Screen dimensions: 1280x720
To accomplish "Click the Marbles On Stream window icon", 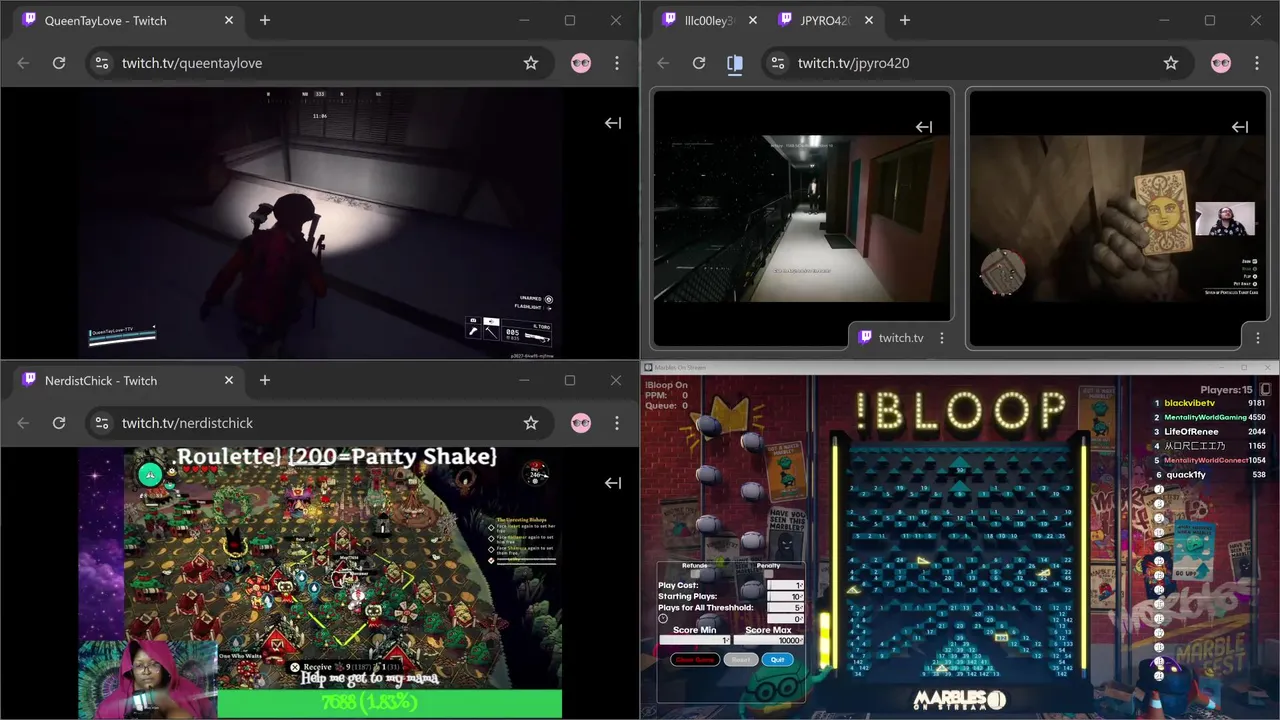I will click(648, 367).
